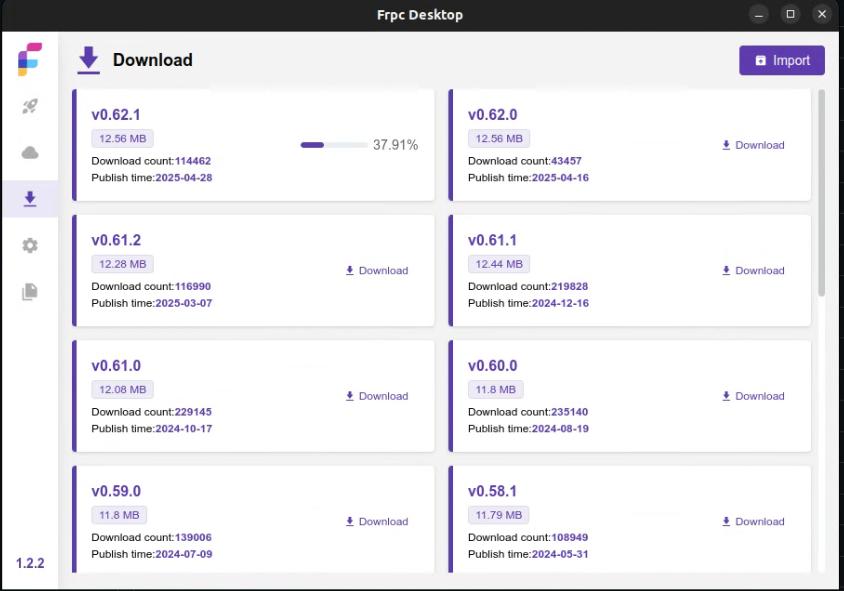Click the Frpc Desktop logo icon
The width and height of the screenshot is (844, 591).
(x=30, y=59)
